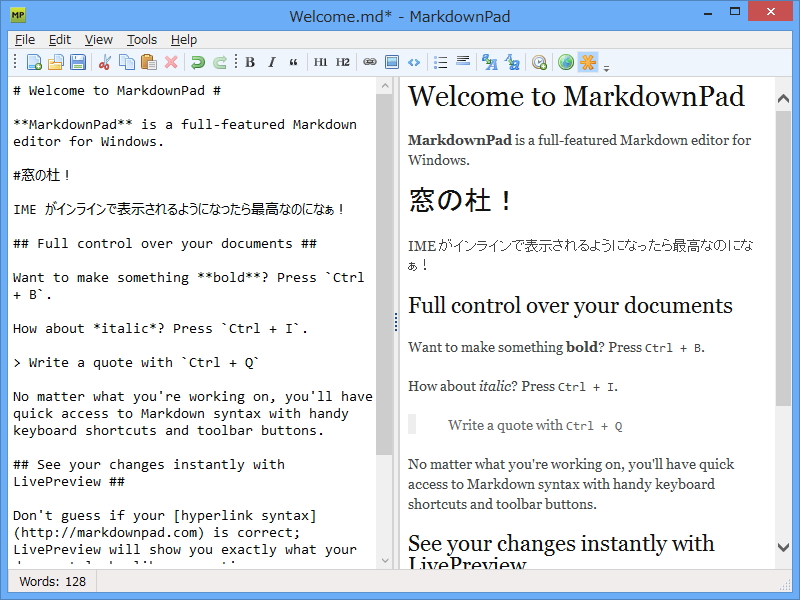The height and width of the screenshot is (600, 800).
Task: Apply italic formatting via the toolbar icon
Action: (x=271, y=62)
